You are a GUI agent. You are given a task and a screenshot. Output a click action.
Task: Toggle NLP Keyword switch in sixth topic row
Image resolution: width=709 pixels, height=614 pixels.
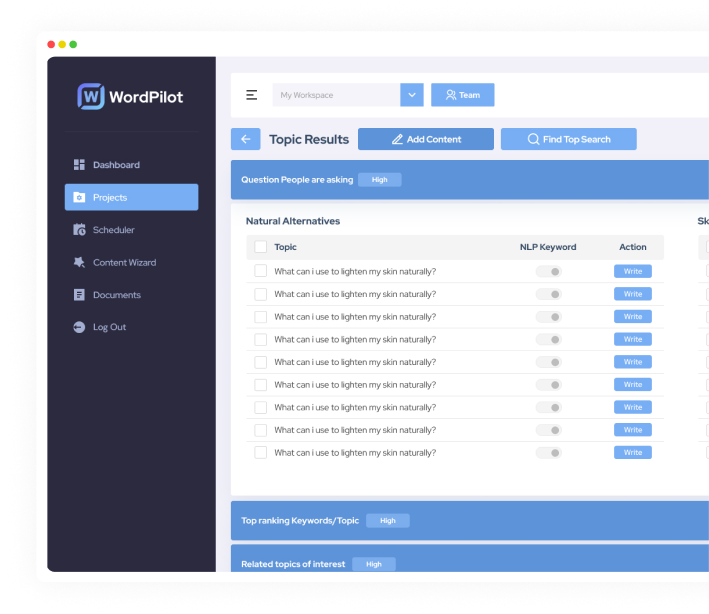pos(548,385)
